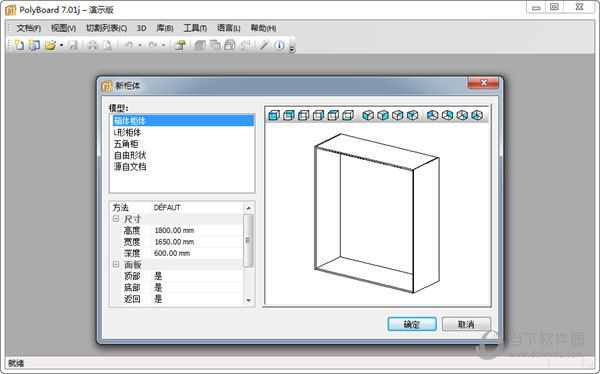Viewport: 600px width, 374px height.
Task: Click the 方法 DÉFAUT value
Action: point(167,207)
